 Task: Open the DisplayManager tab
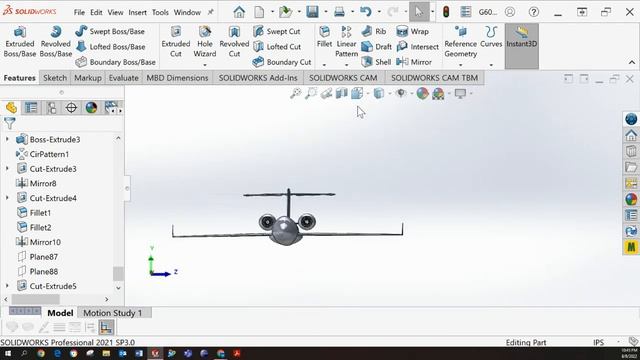click(91, 108)
